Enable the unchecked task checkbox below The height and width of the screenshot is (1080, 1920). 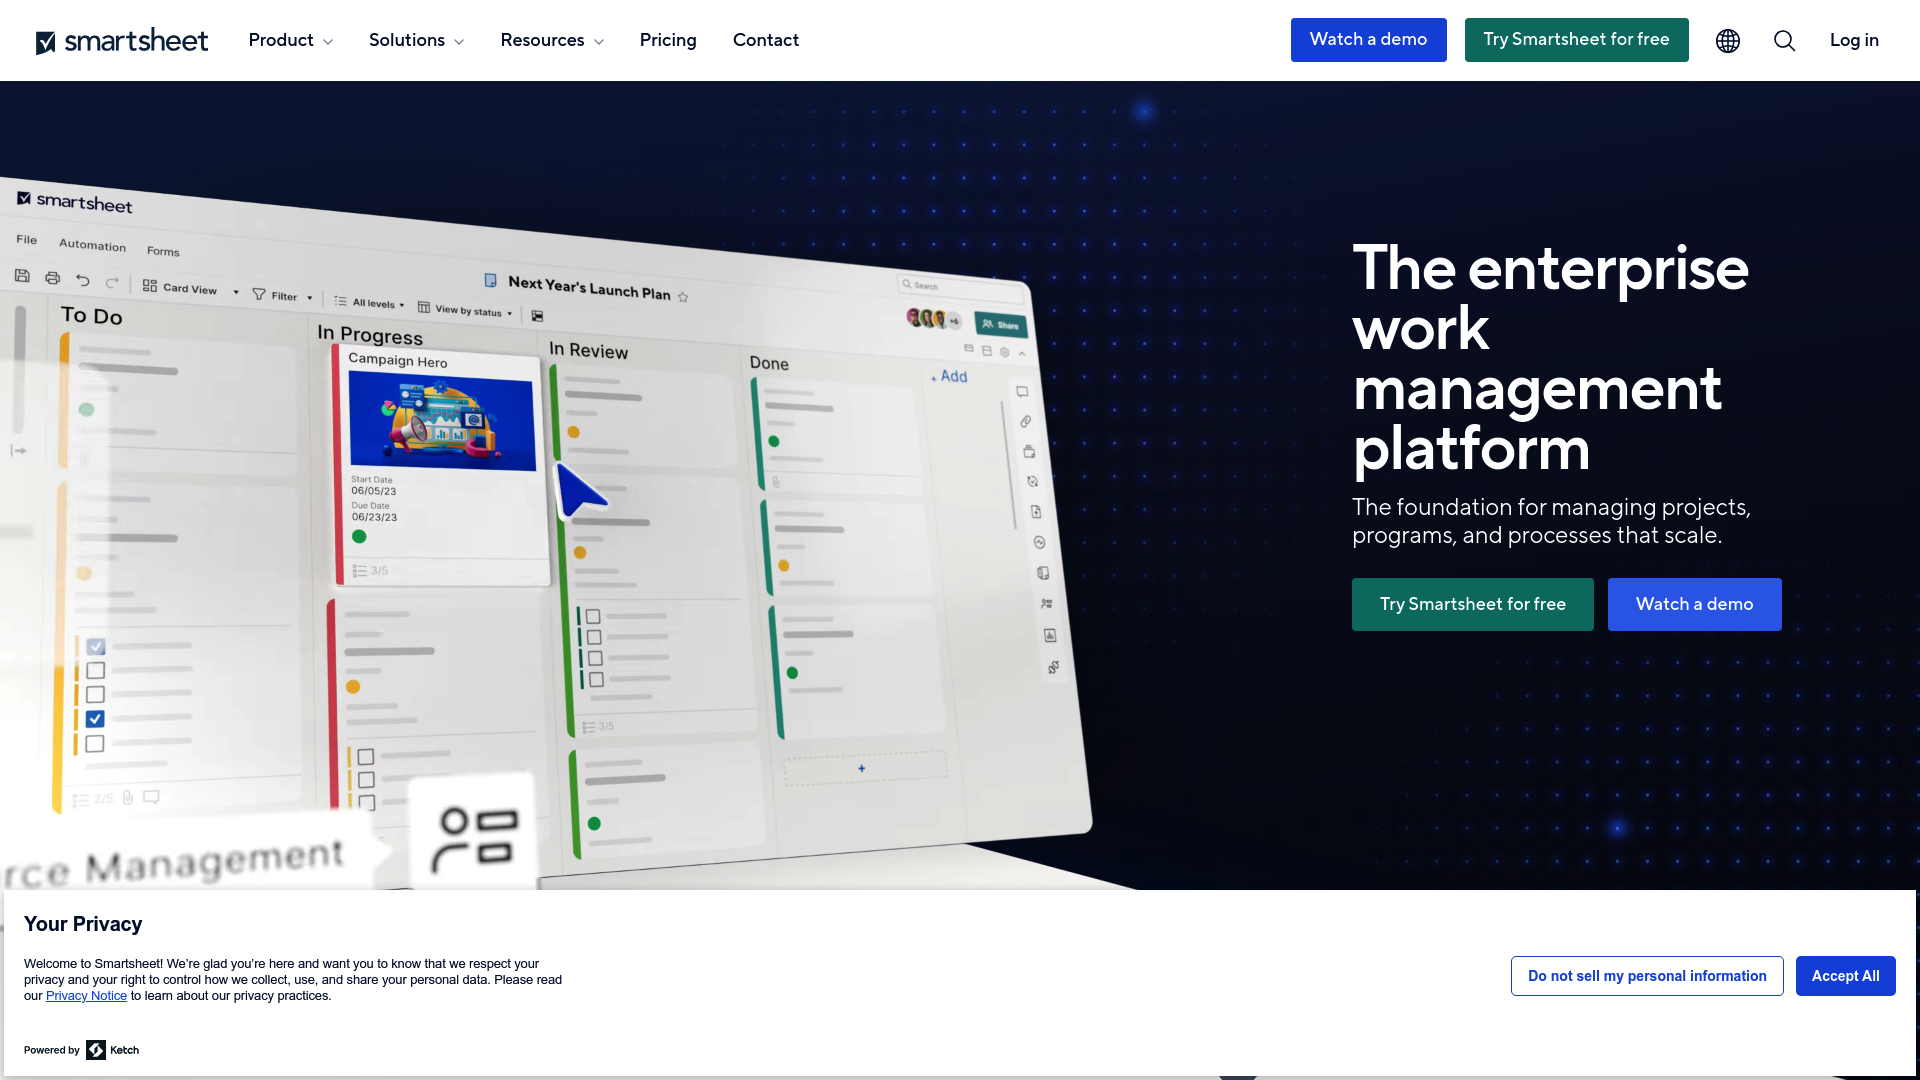pyautogui.click(x=94, y=744)
